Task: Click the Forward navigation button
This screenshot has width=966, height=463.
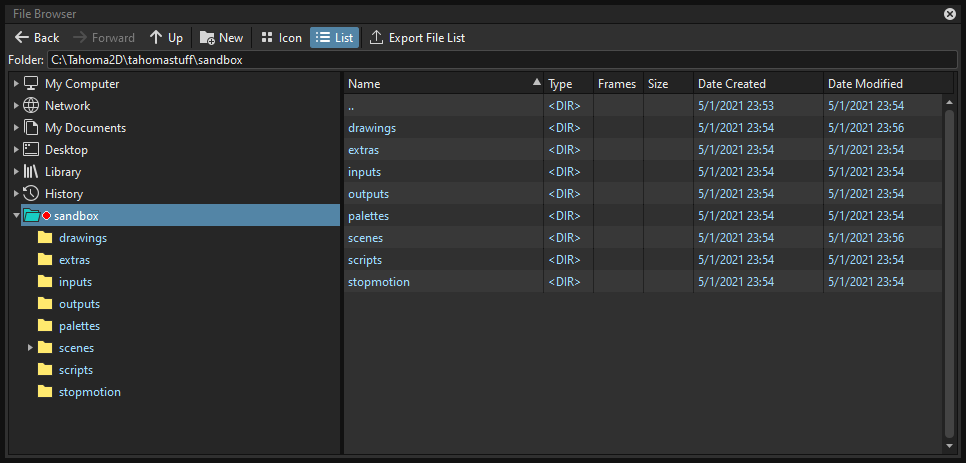Action: 104,38
